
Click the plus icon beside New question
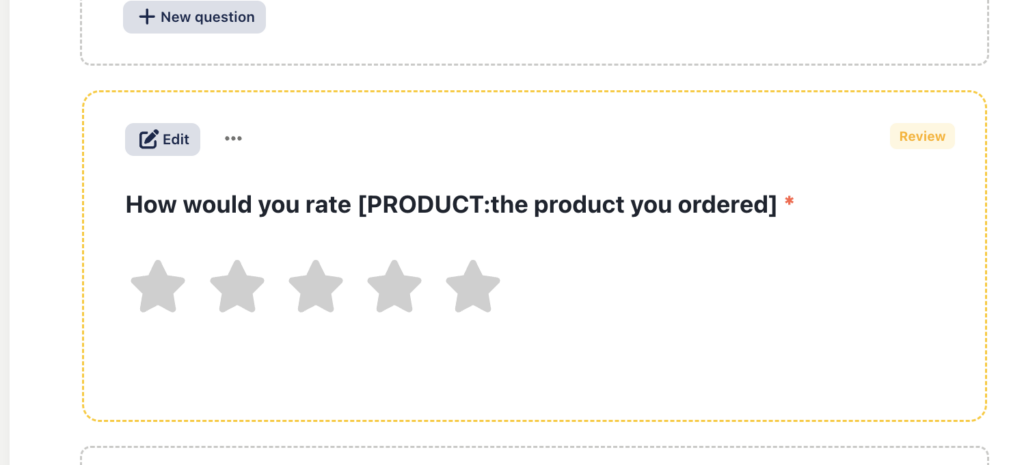point(147,17)
